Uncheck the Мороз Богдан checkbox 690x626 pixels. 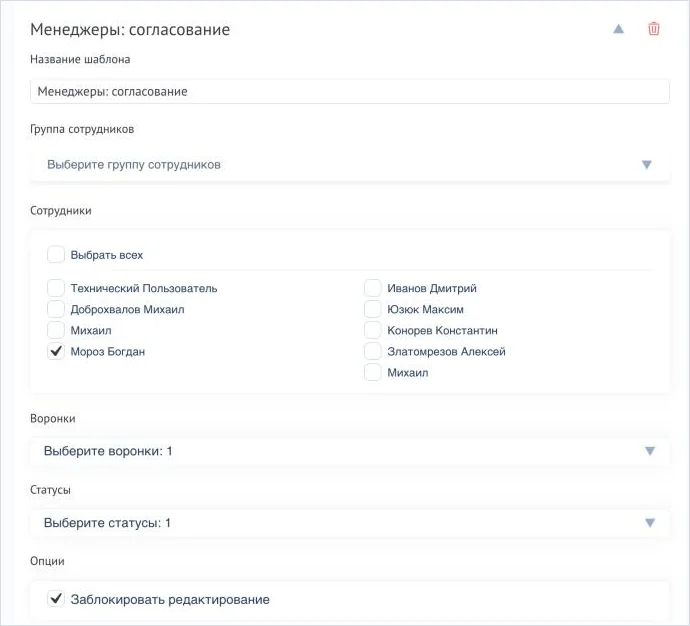tap(56, 351)
